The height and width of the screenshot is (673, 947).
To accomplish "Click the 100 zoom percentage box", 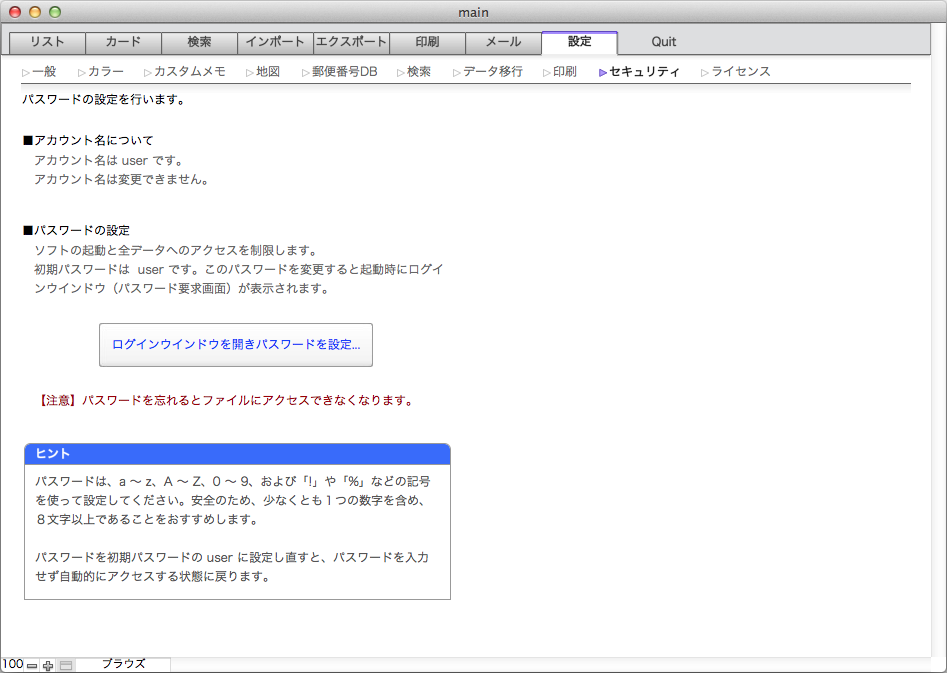I will 13,664.
